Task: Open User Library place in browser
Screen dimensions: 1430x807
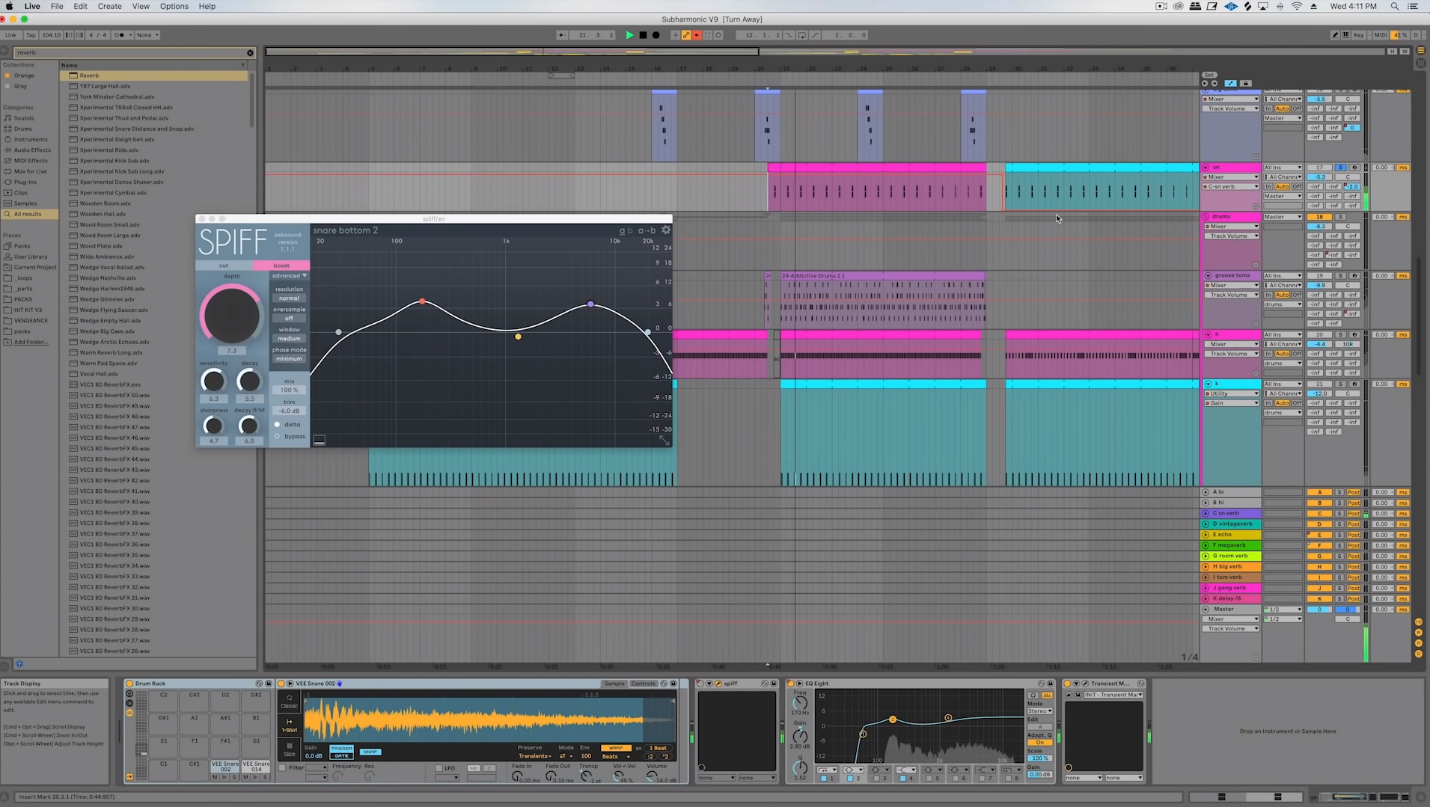Action: click(30, 257)
